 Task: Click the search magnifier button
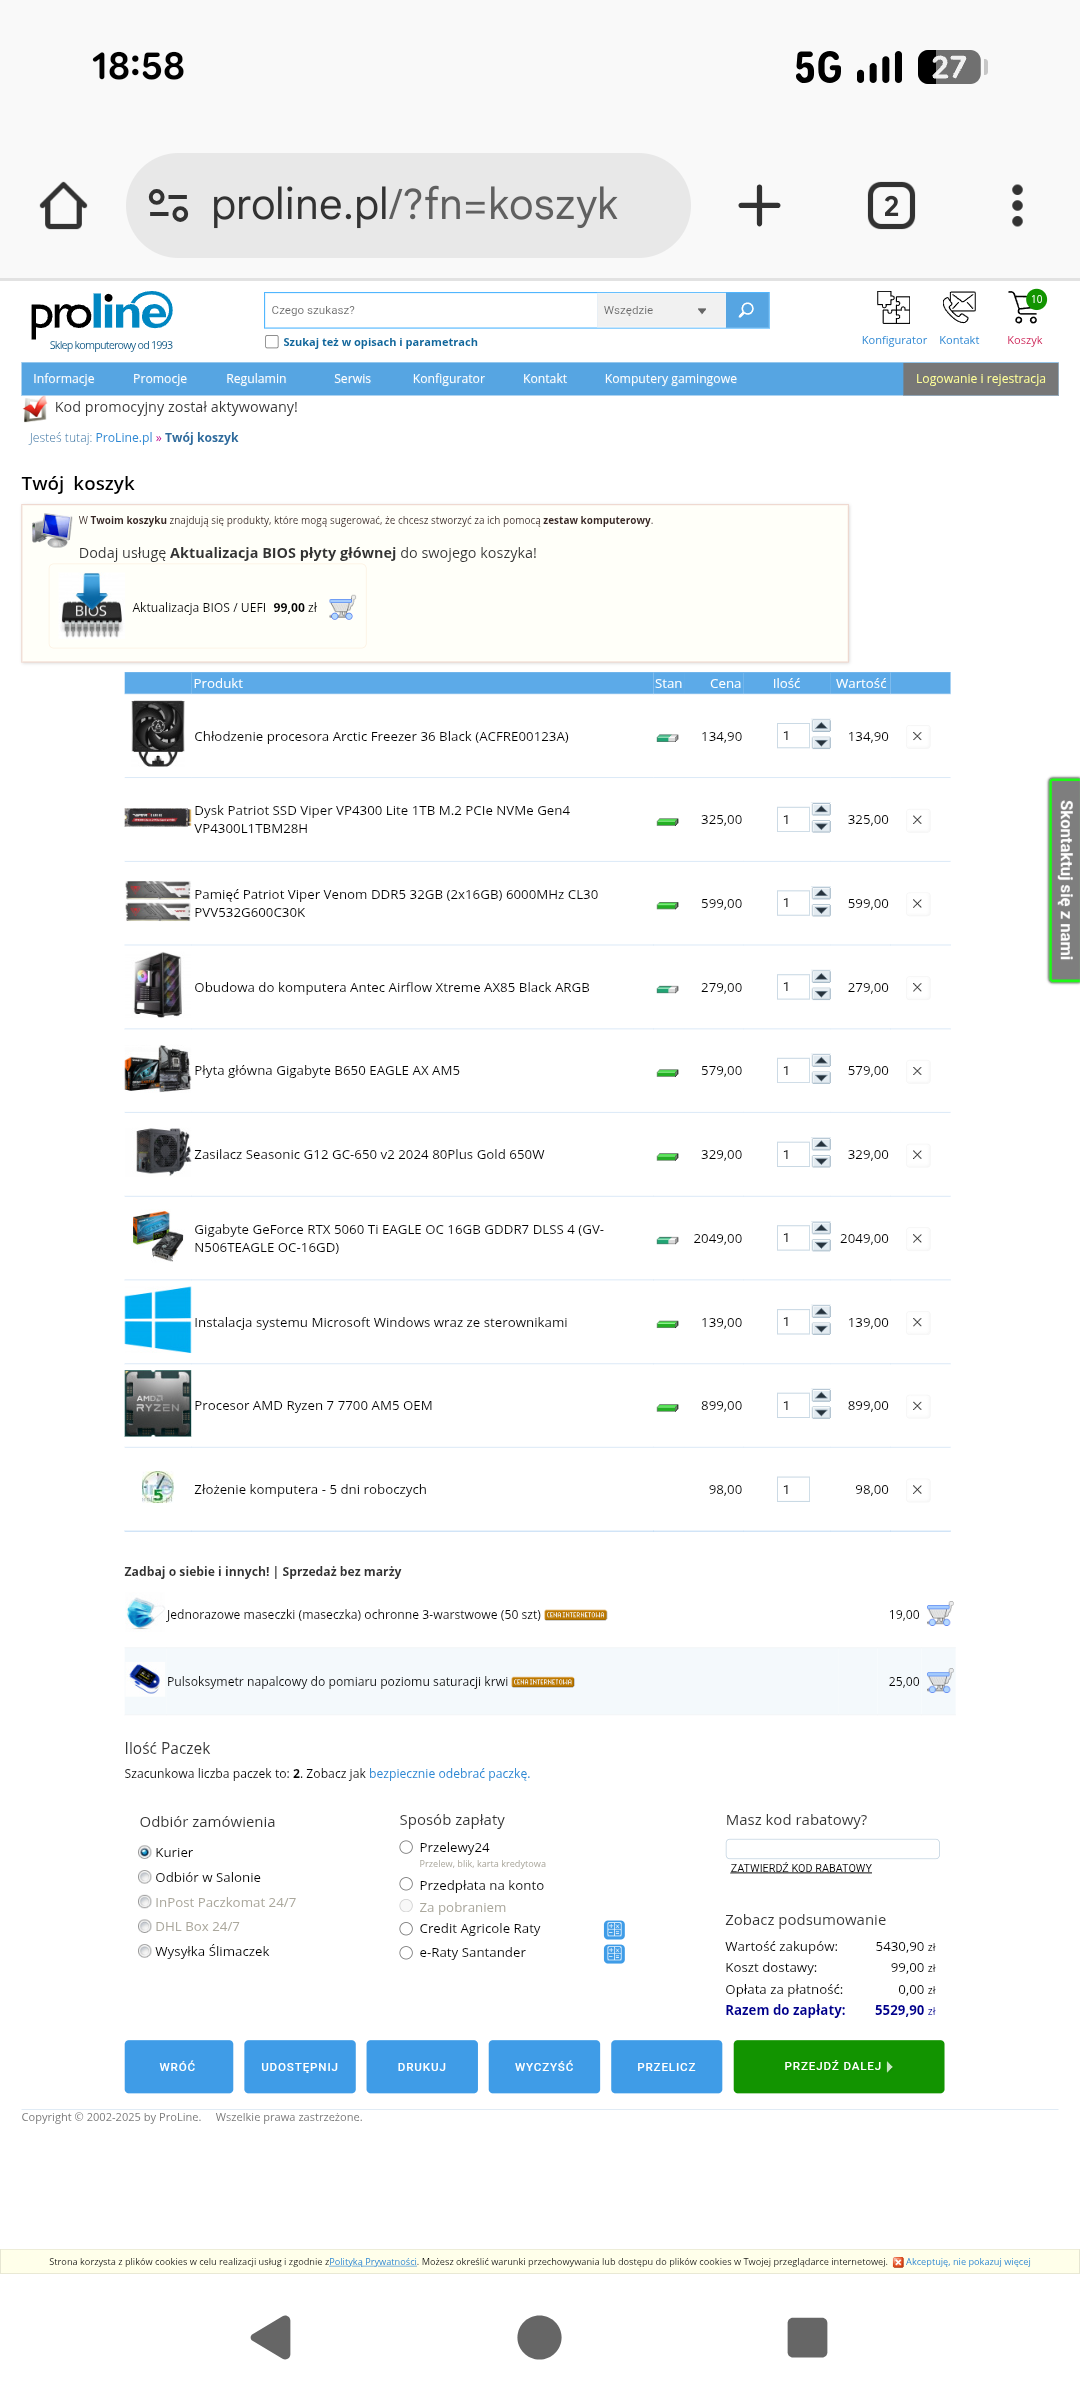click(747, 310)
